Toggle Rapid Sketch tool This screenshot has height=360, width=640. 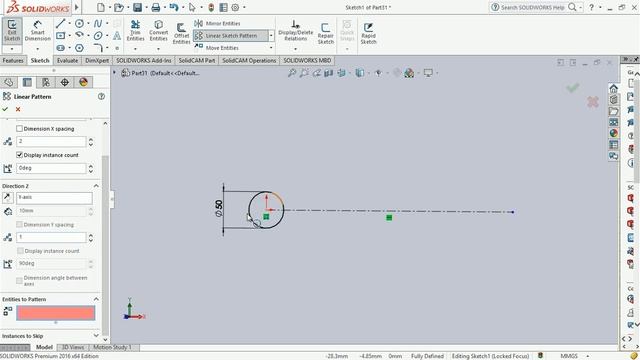click(368, 33)
